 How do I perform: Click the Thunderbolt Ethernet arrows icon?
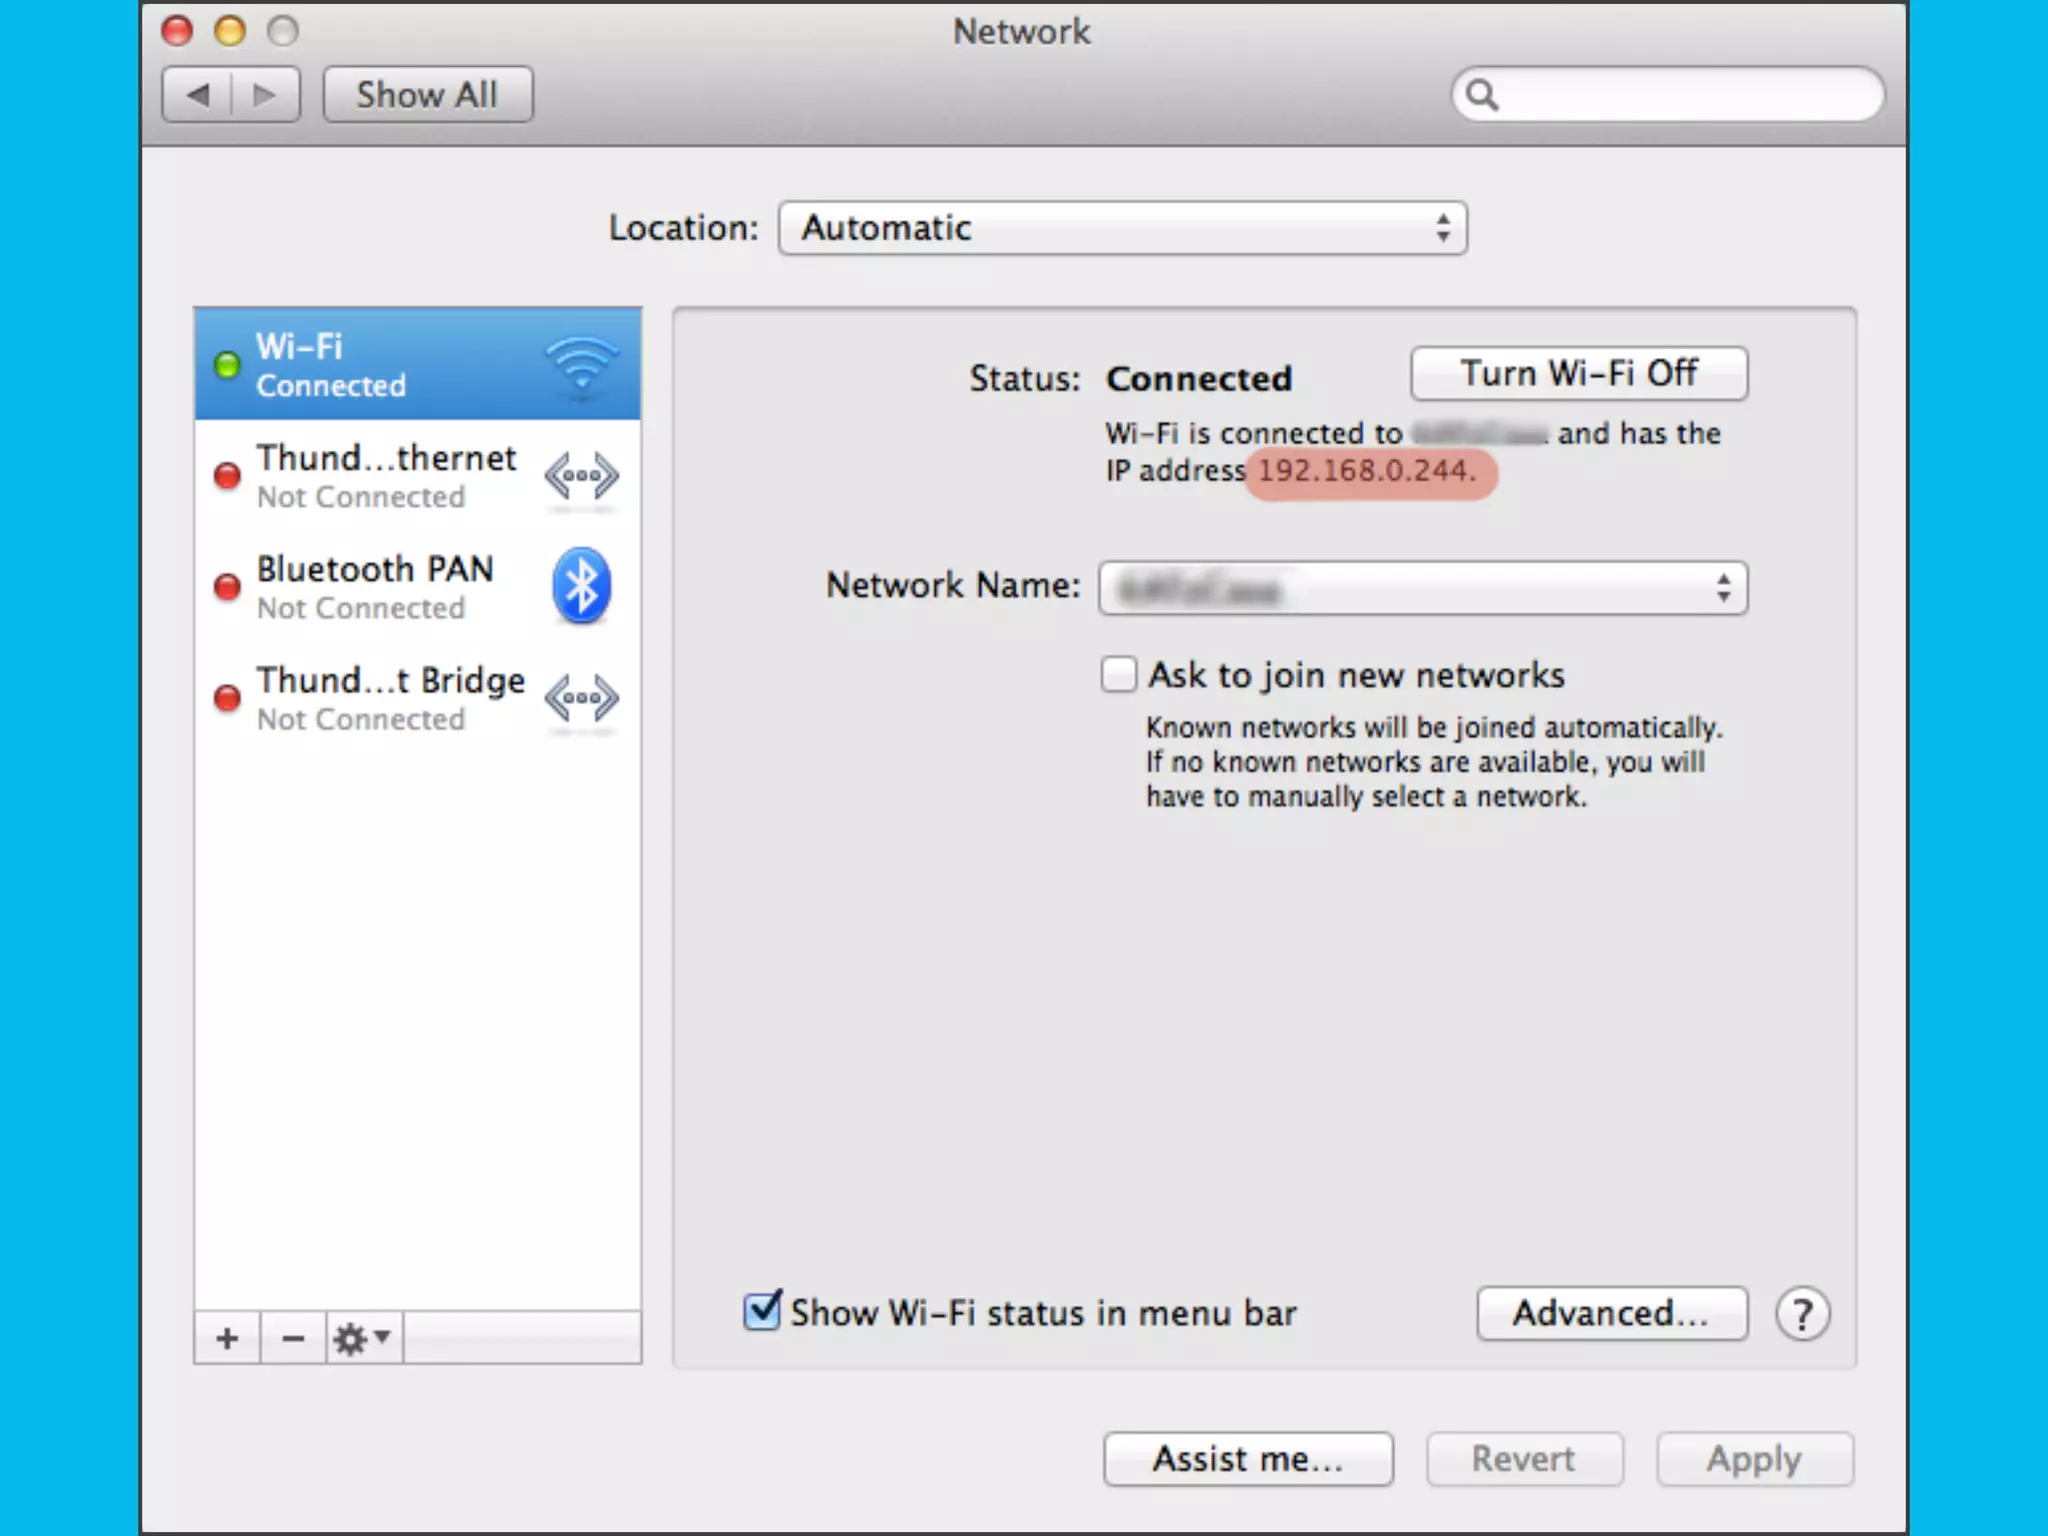click(581, 476)
